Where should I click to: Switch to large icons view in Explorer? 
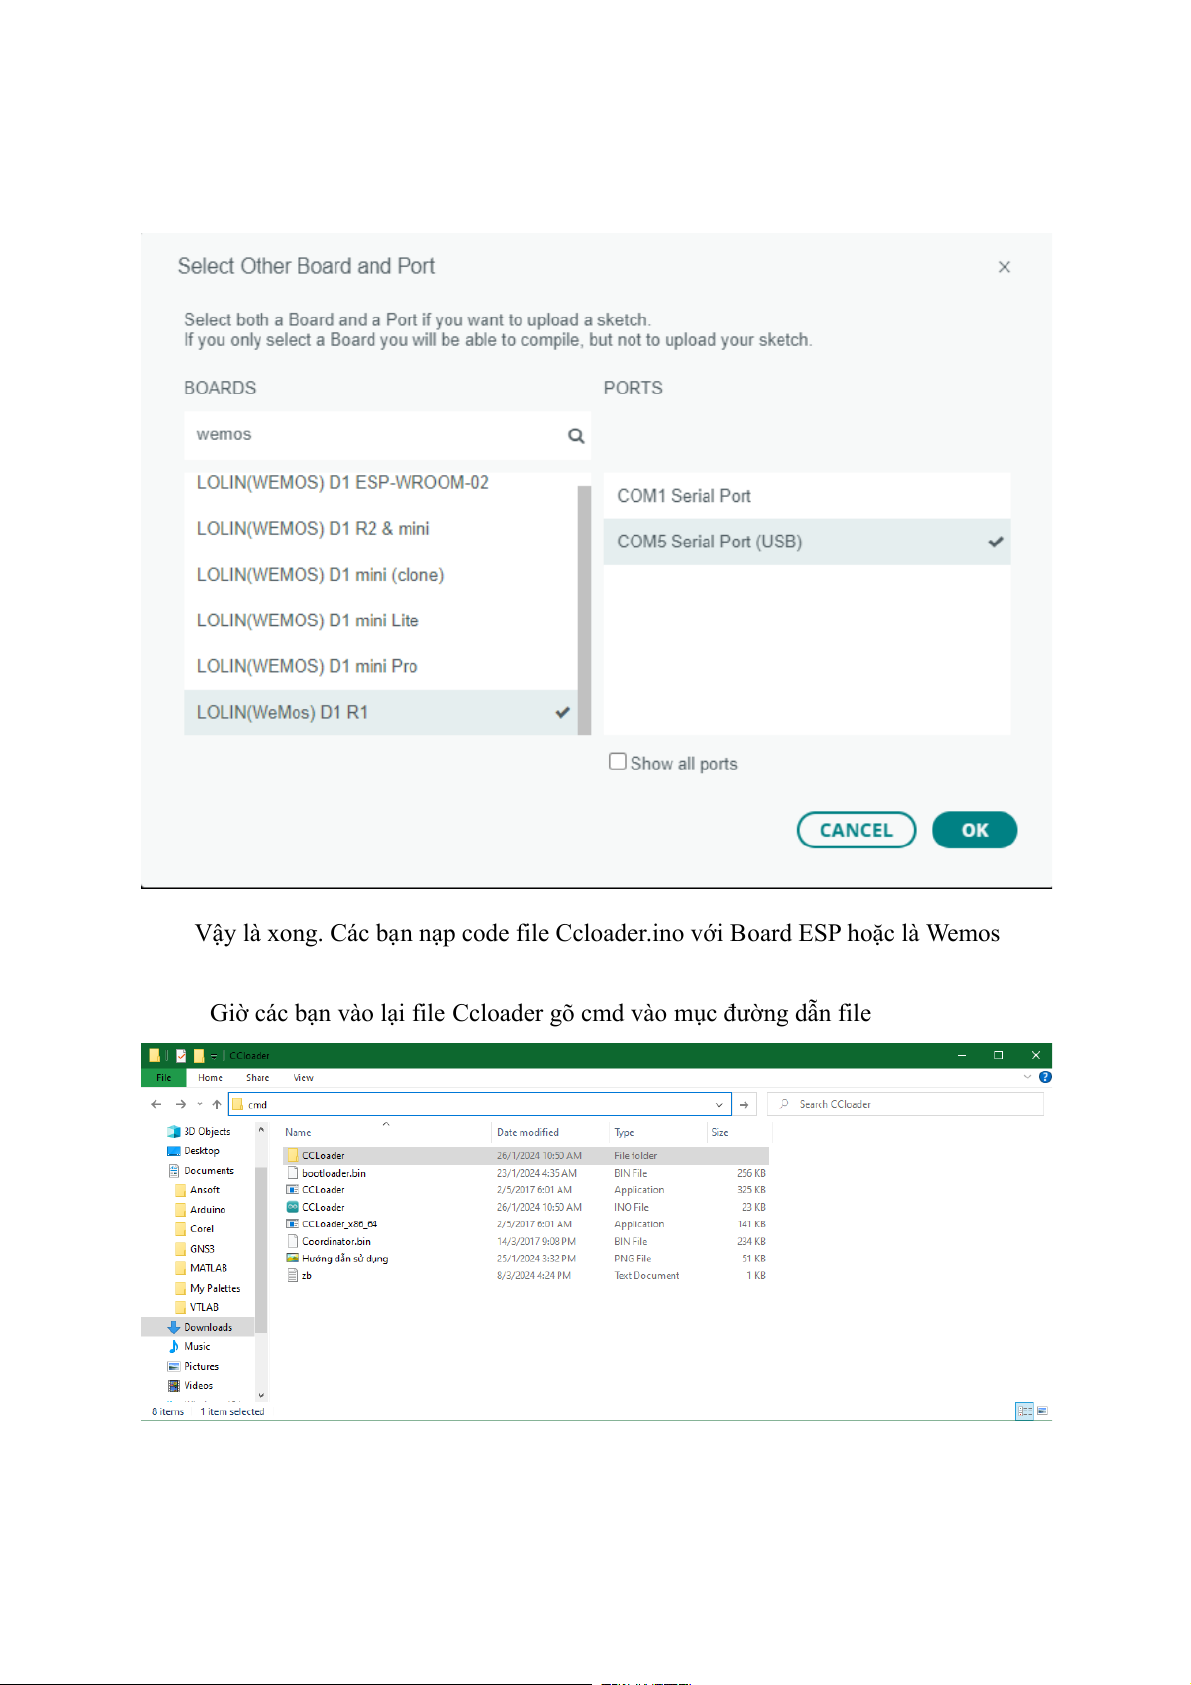tap(1042, 1411)
